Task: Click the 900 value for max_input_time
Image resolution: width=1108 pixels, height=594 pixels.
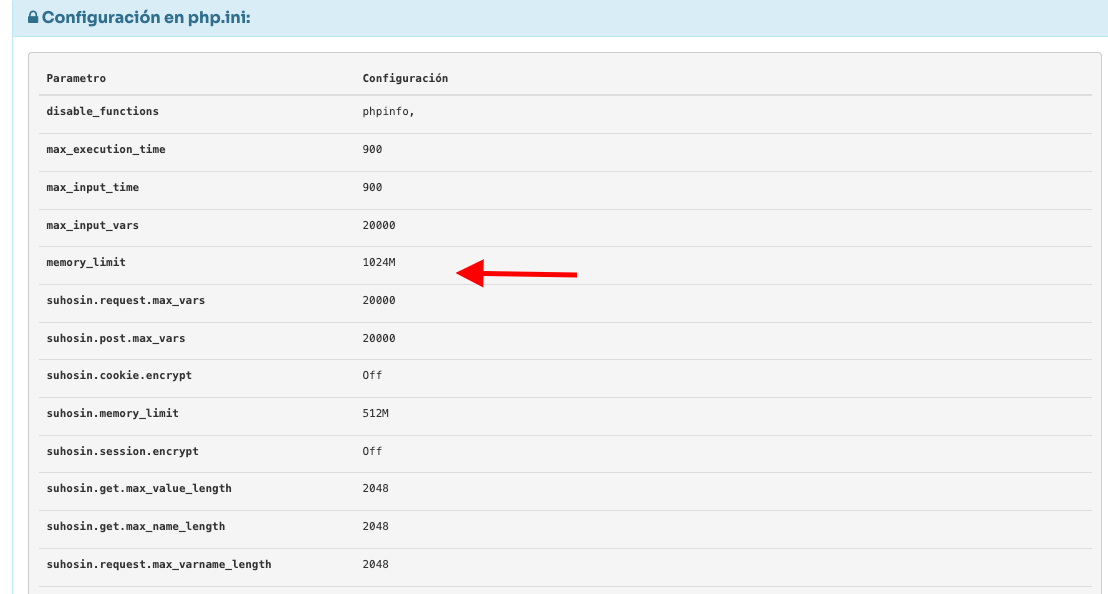Action: click(372, 187)
